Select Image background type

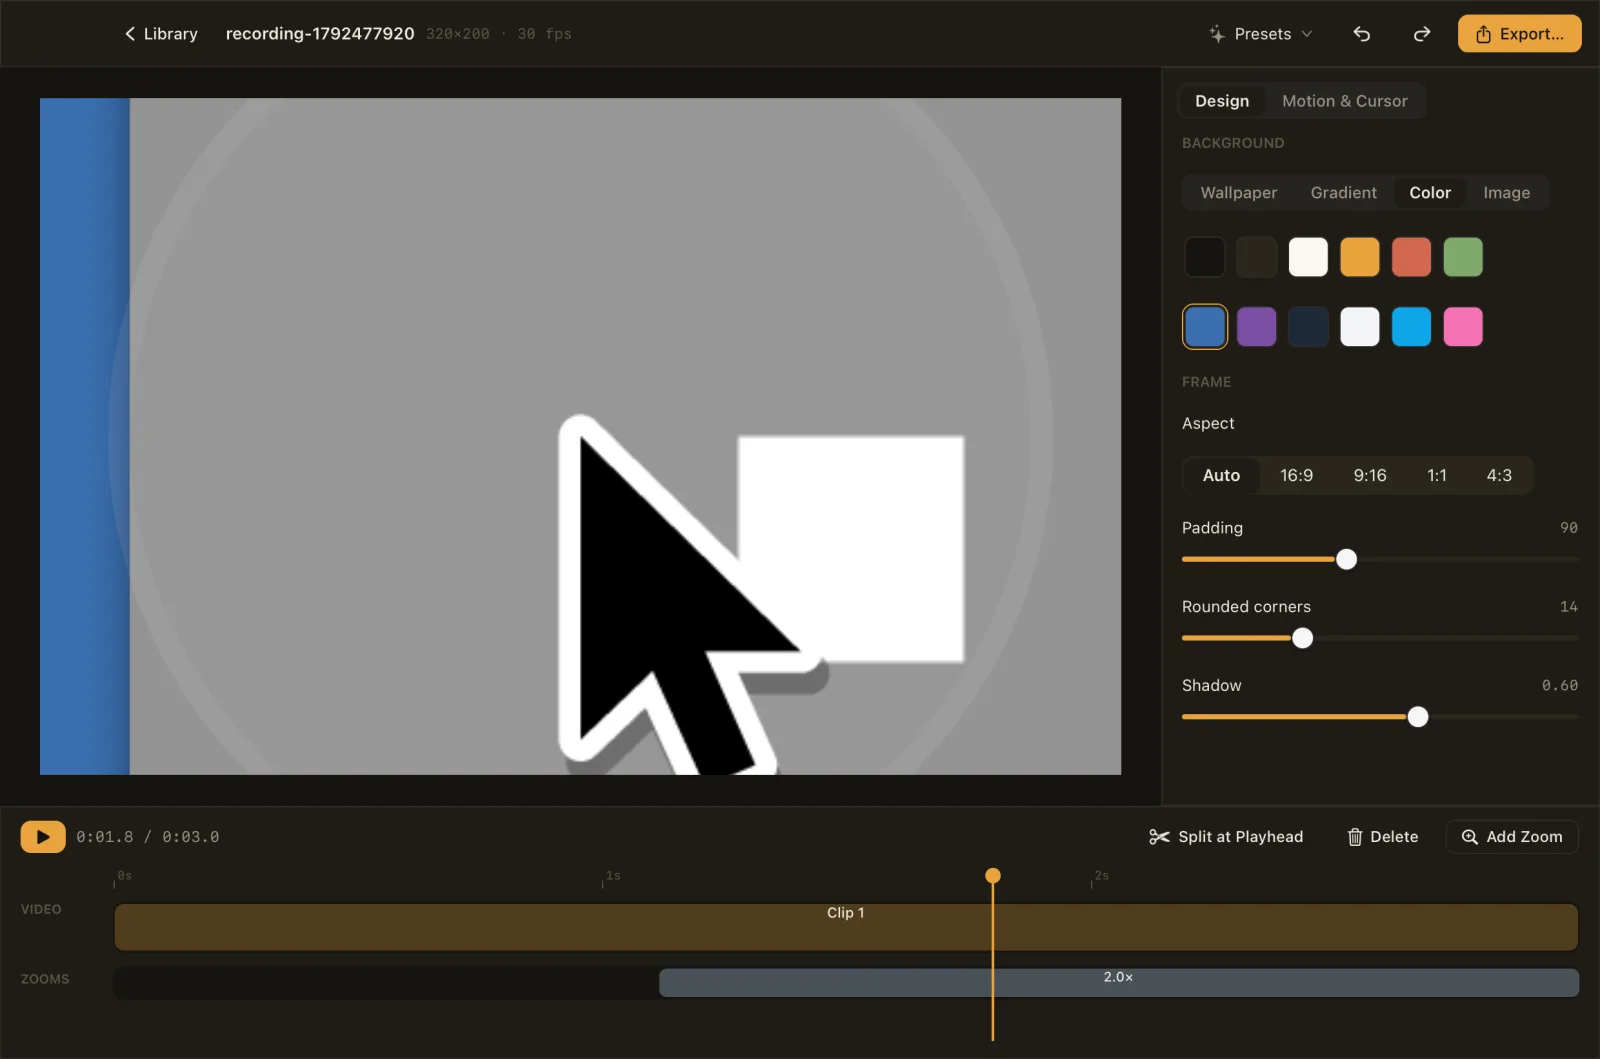tap(1506, 193)
